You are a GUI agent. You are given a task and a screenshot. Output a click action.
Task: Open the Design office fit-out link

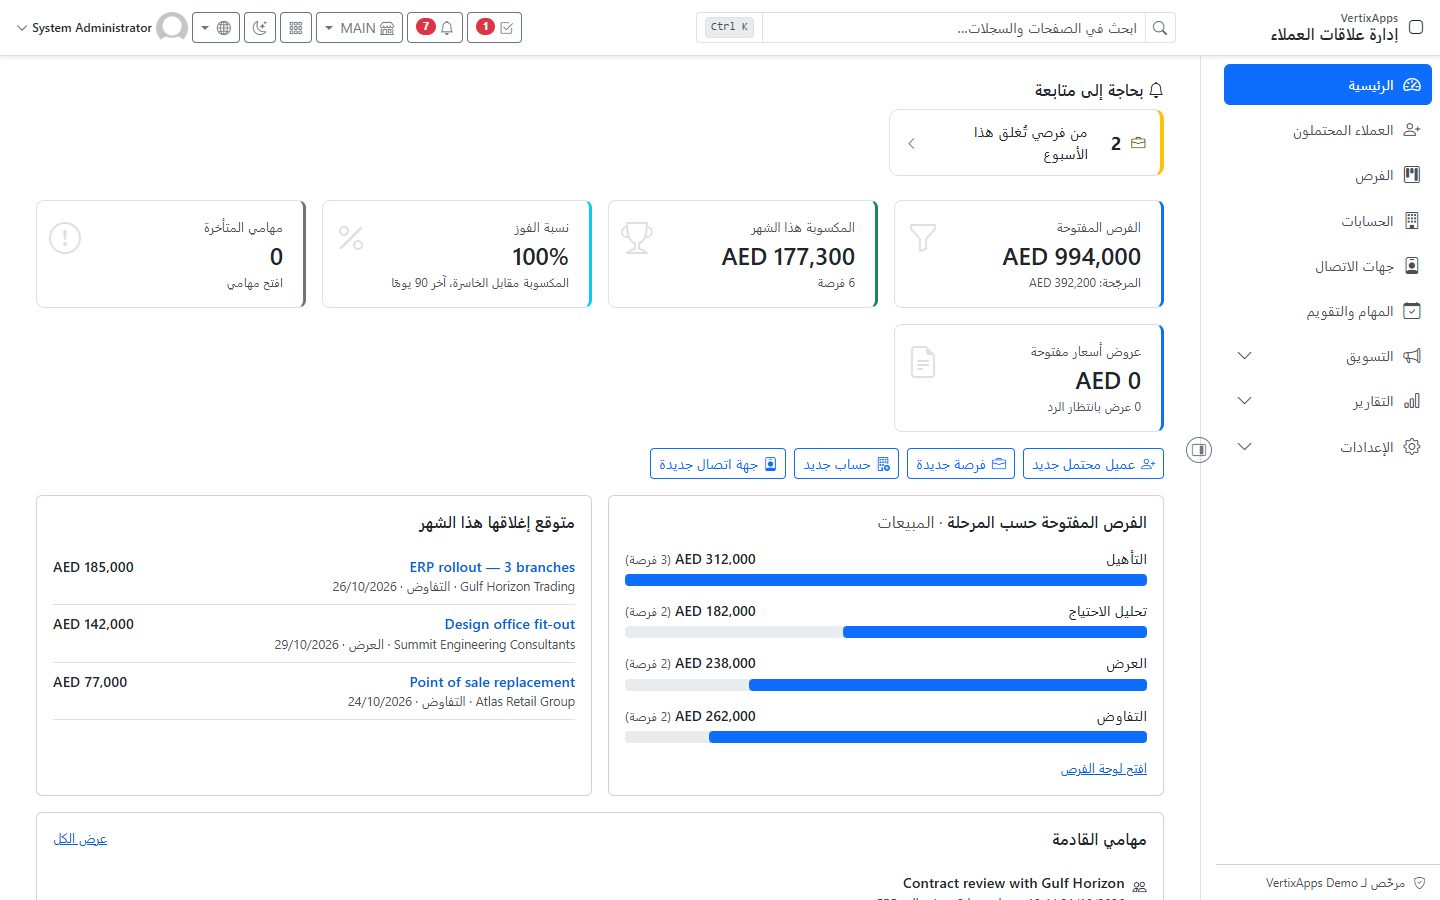pyautogui.click(x=510, y=624)
